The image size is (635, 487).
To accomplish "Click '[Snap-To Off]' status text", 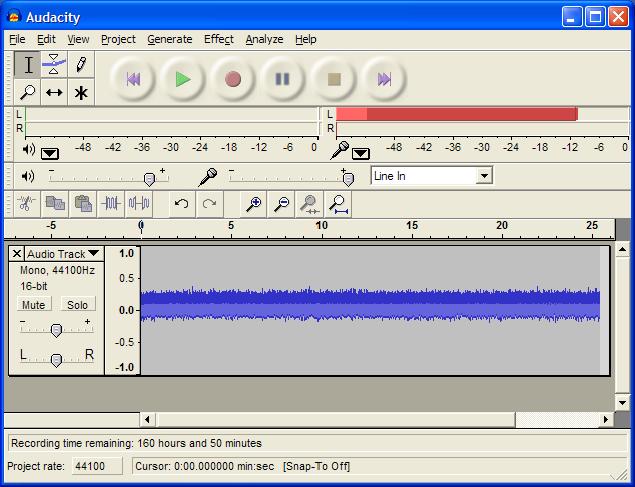I will [316, 466].
